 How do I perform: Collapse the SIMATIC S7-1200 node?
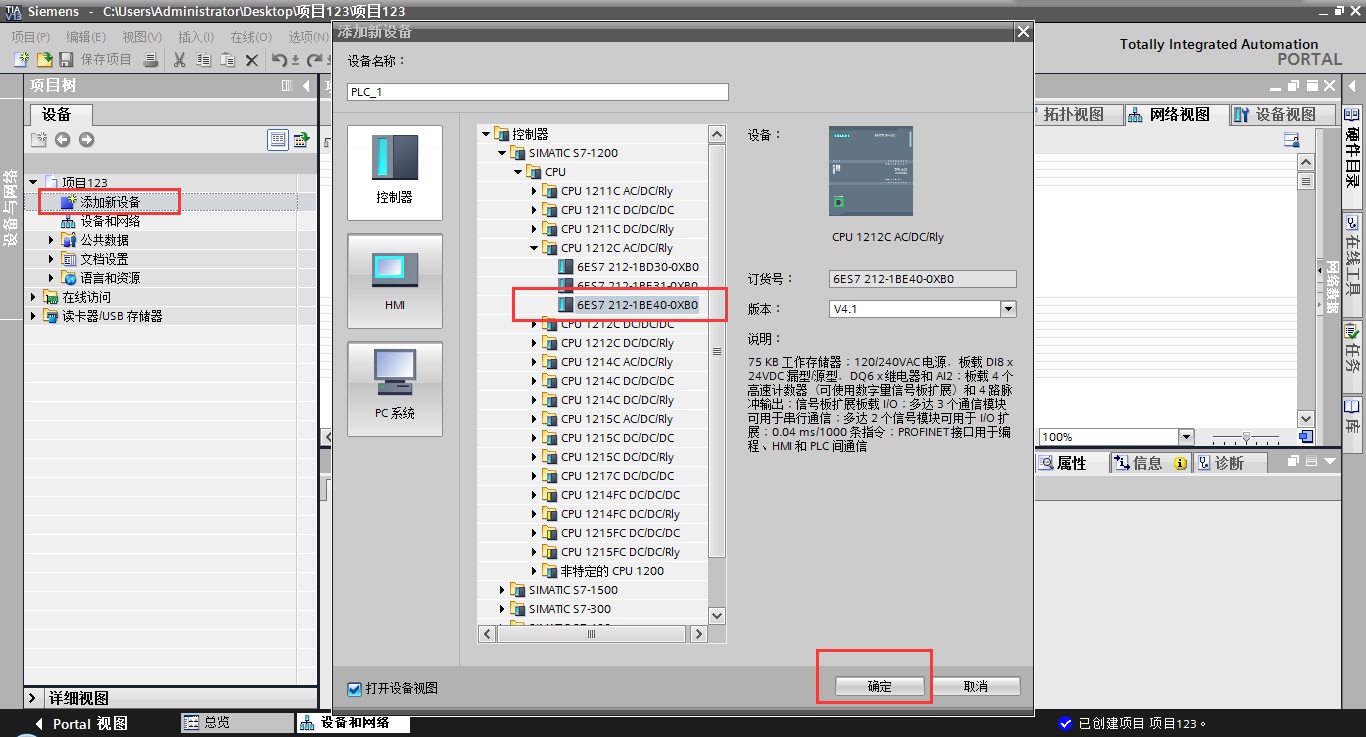502,153
